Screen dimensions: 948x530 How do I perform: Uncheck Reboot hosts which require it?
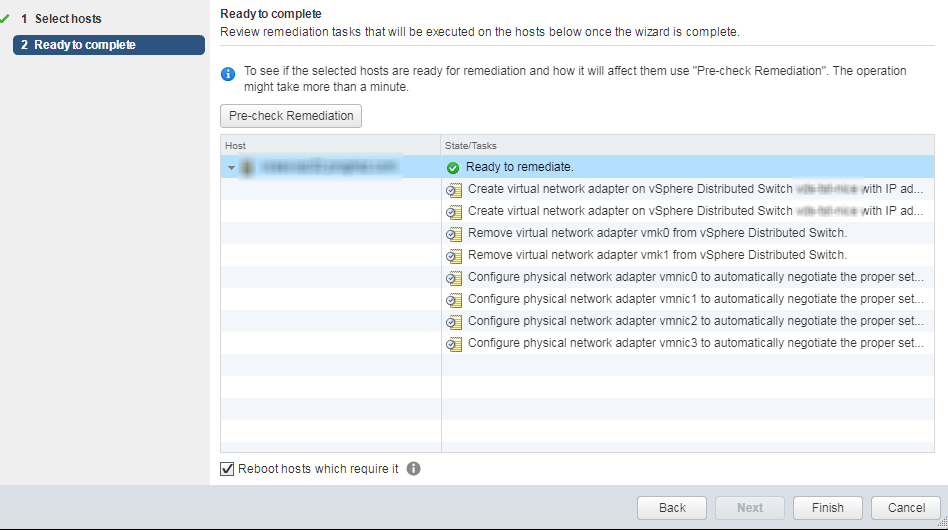pyautogui.click(x=228, y=468)
